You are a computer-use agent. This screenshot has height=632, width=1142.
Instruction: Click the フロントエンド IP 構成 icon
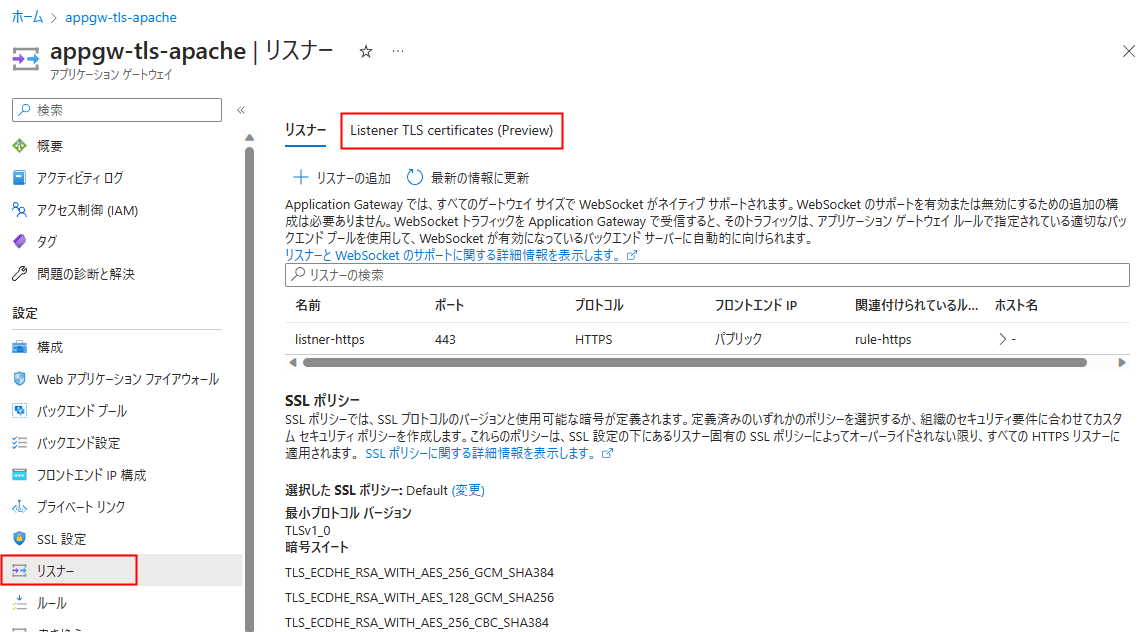pyautogui.click(x=20, y=475)
